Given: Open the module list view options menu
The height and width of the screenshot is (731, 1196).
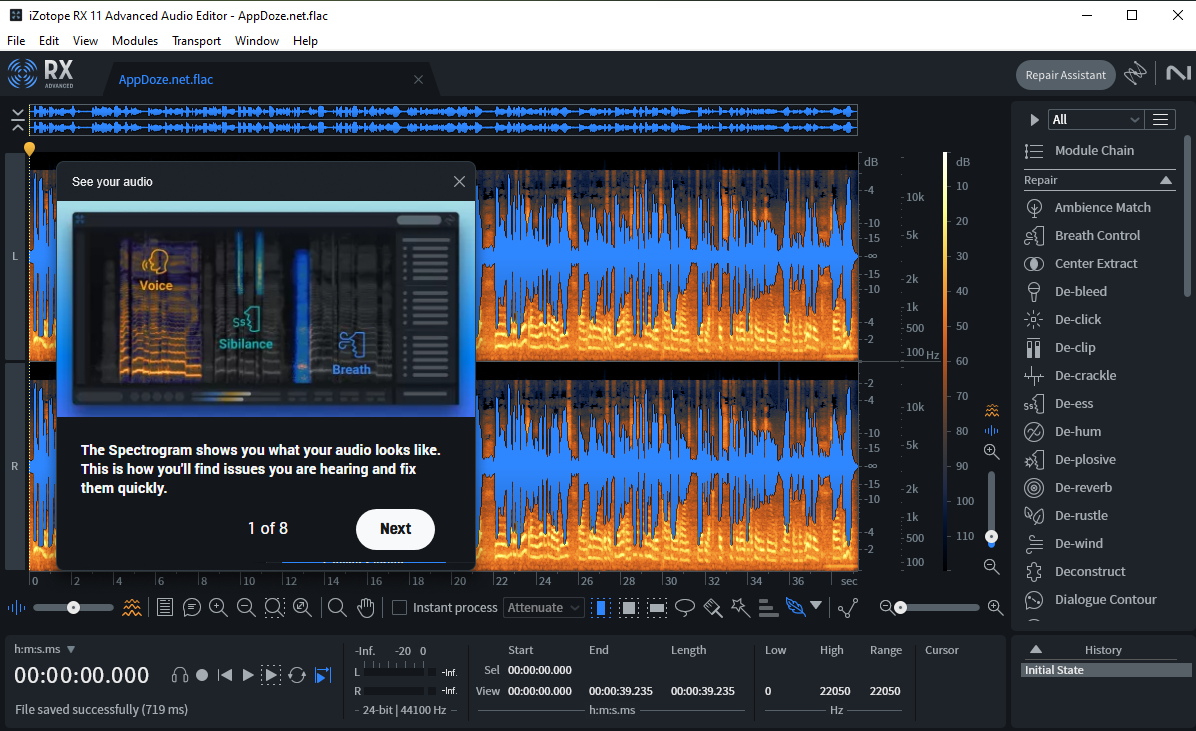Looking at the screenshot, I should [1160, 119].
